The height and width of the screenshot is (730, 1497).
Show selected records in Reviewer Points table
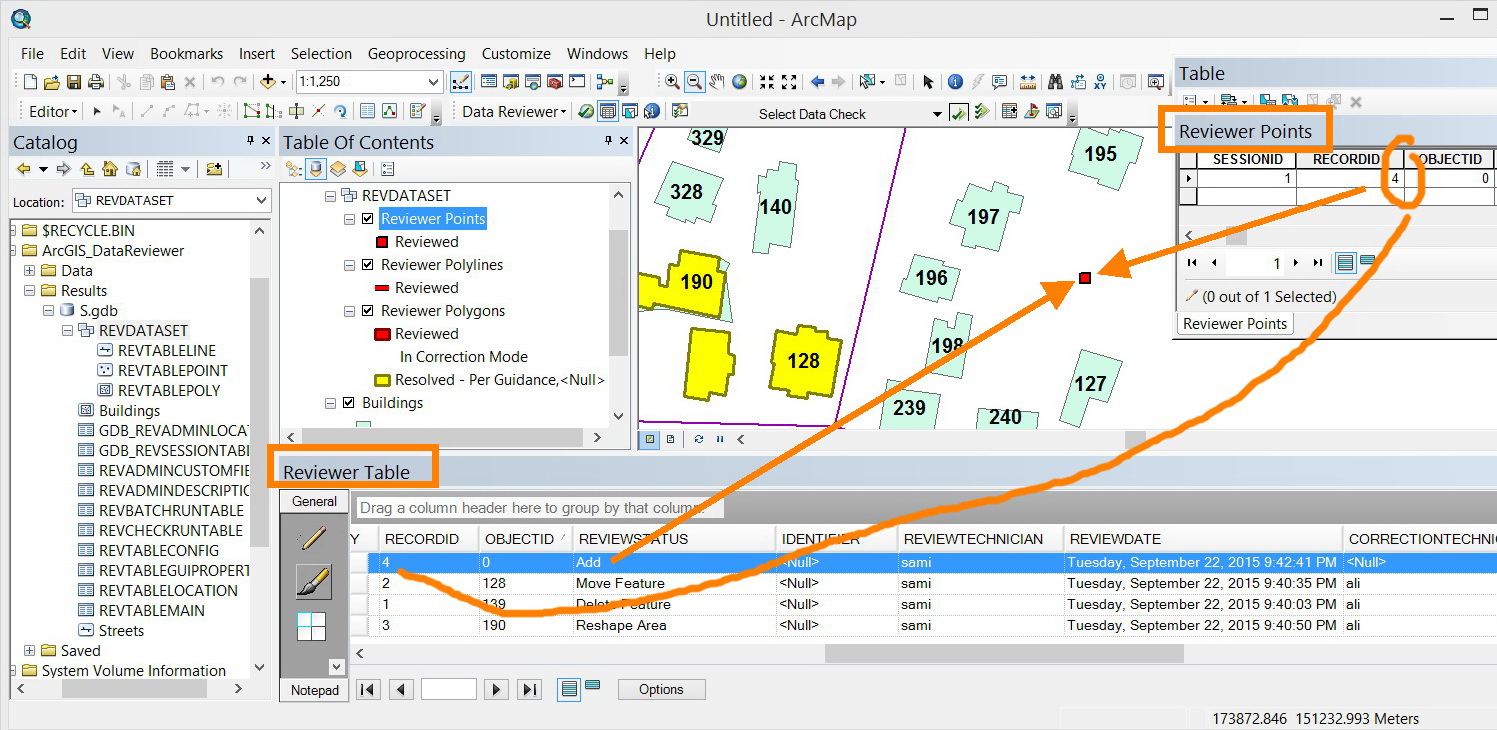click(1367, 262)
